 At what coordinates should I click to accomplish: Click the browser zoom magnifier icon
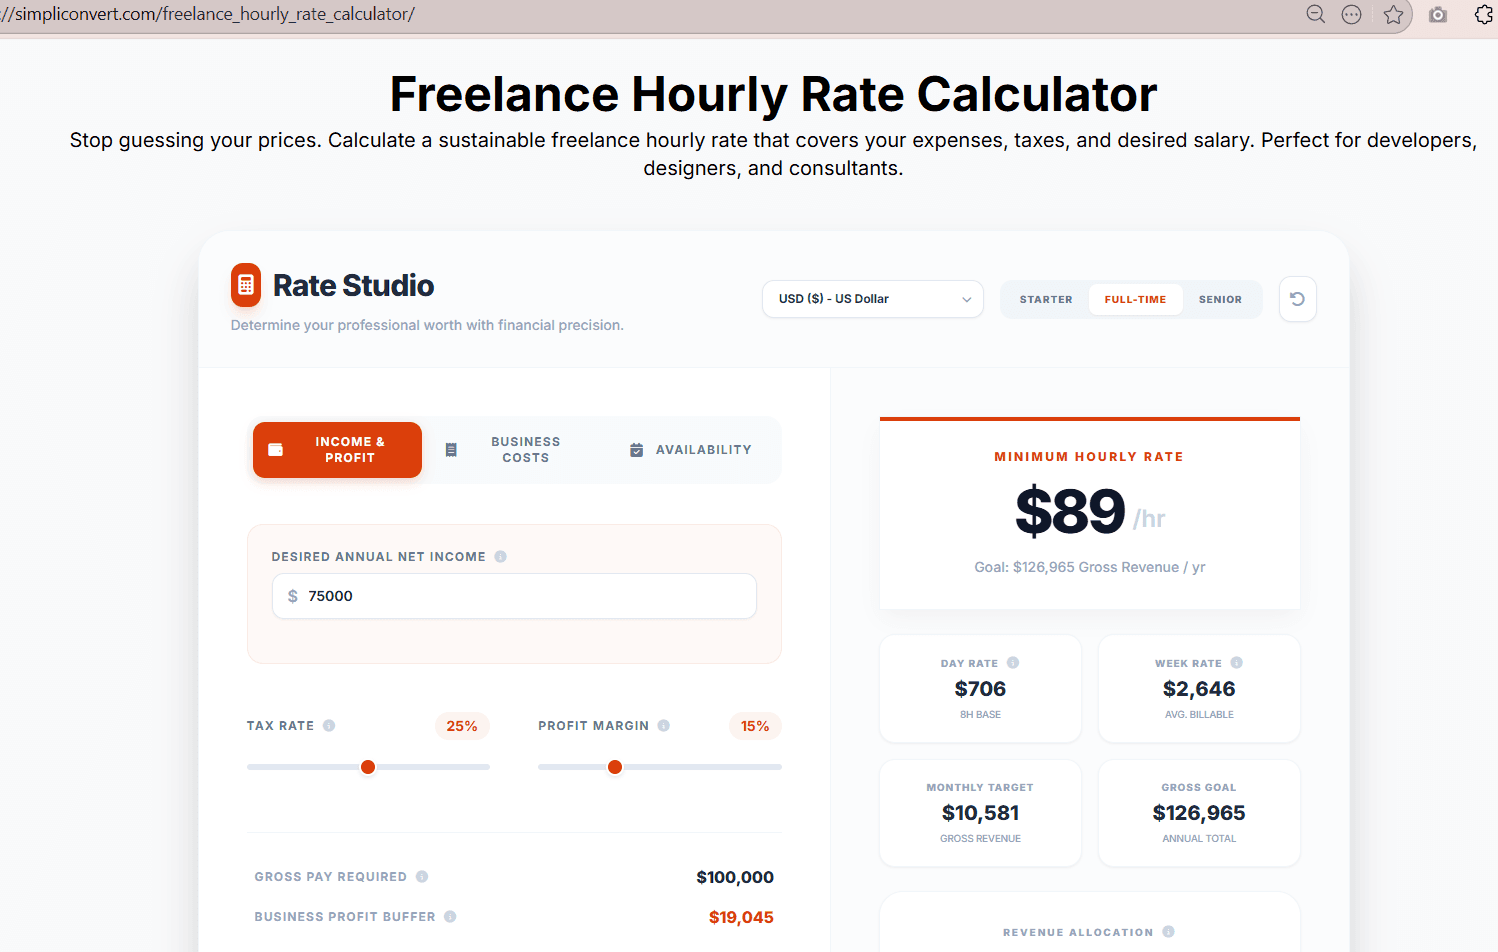tap(1316, 14)
